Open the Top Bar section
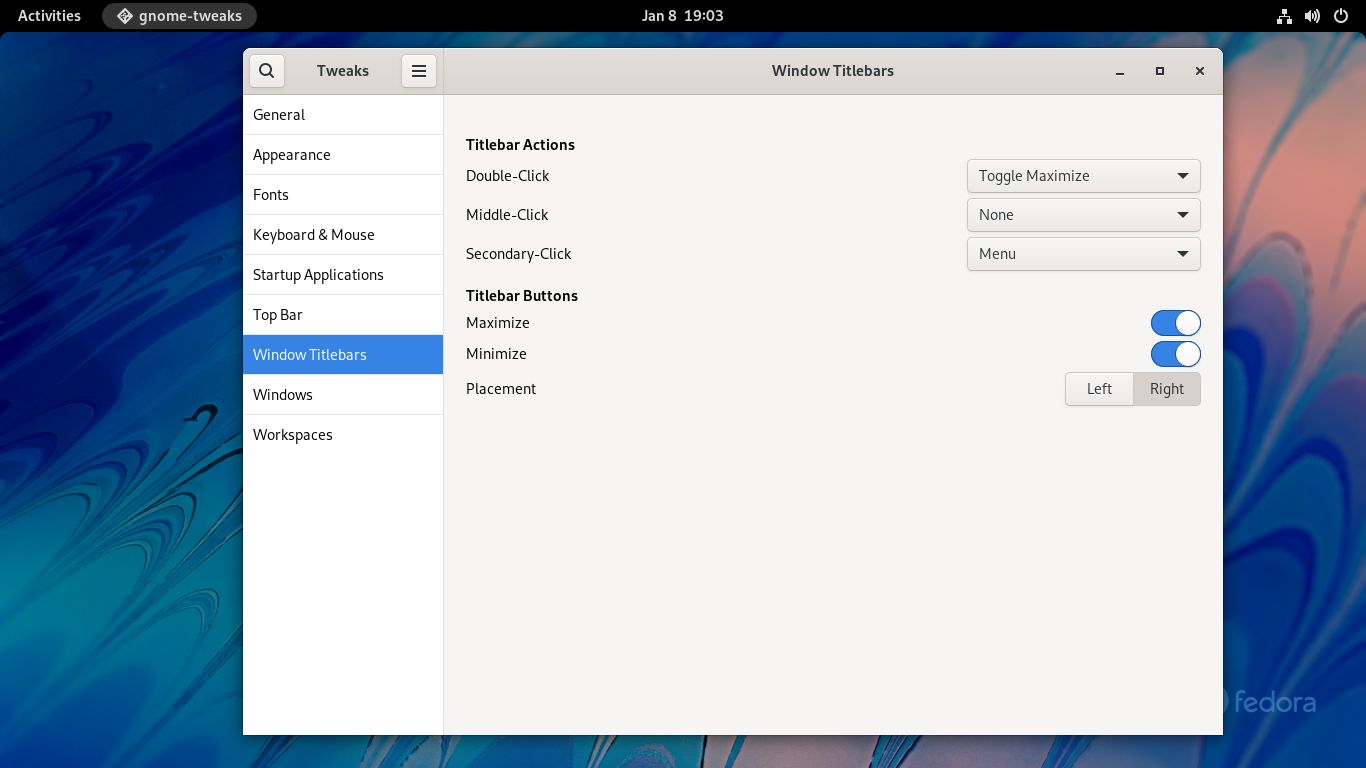Image resolution: width=1366 pixels, height=768 pixels. tap(343, 315)
